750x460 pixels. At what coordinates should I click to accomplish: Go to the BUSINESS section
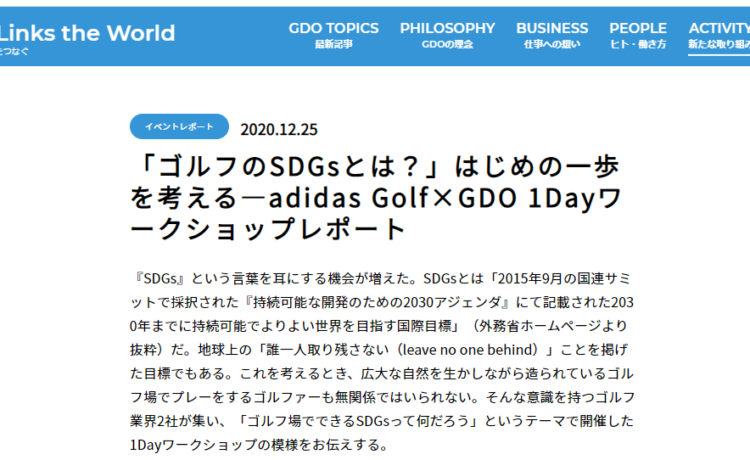[552, 28]
